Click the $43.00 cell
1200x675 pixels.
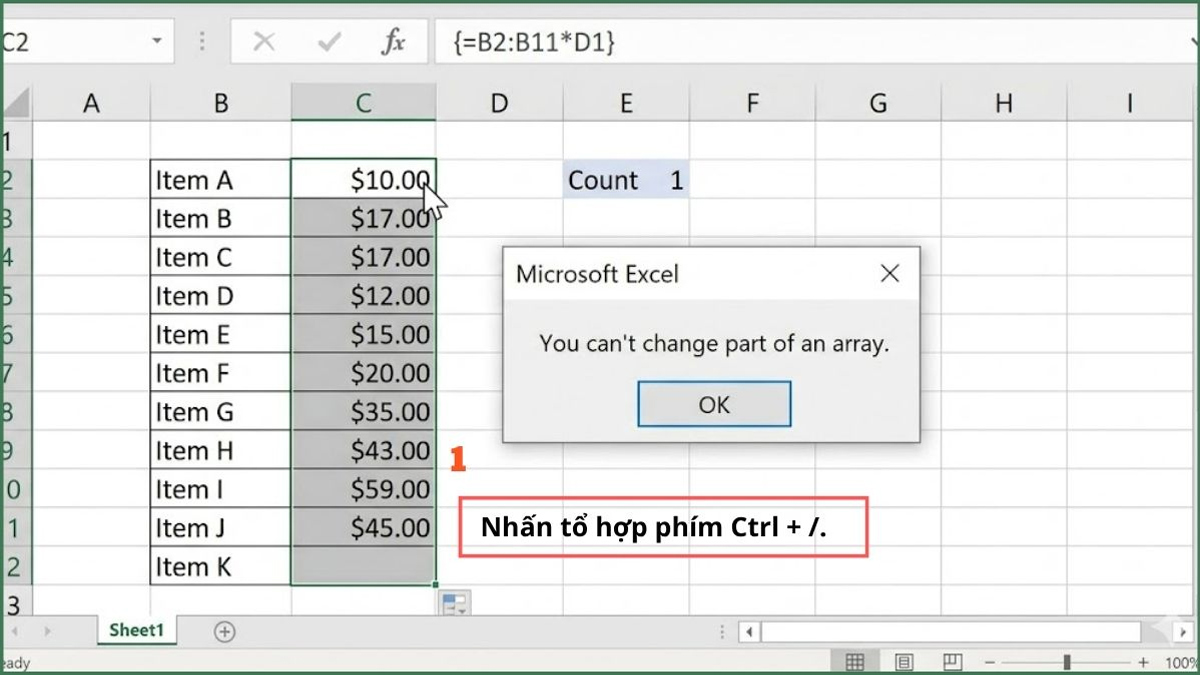pos(364,451)
